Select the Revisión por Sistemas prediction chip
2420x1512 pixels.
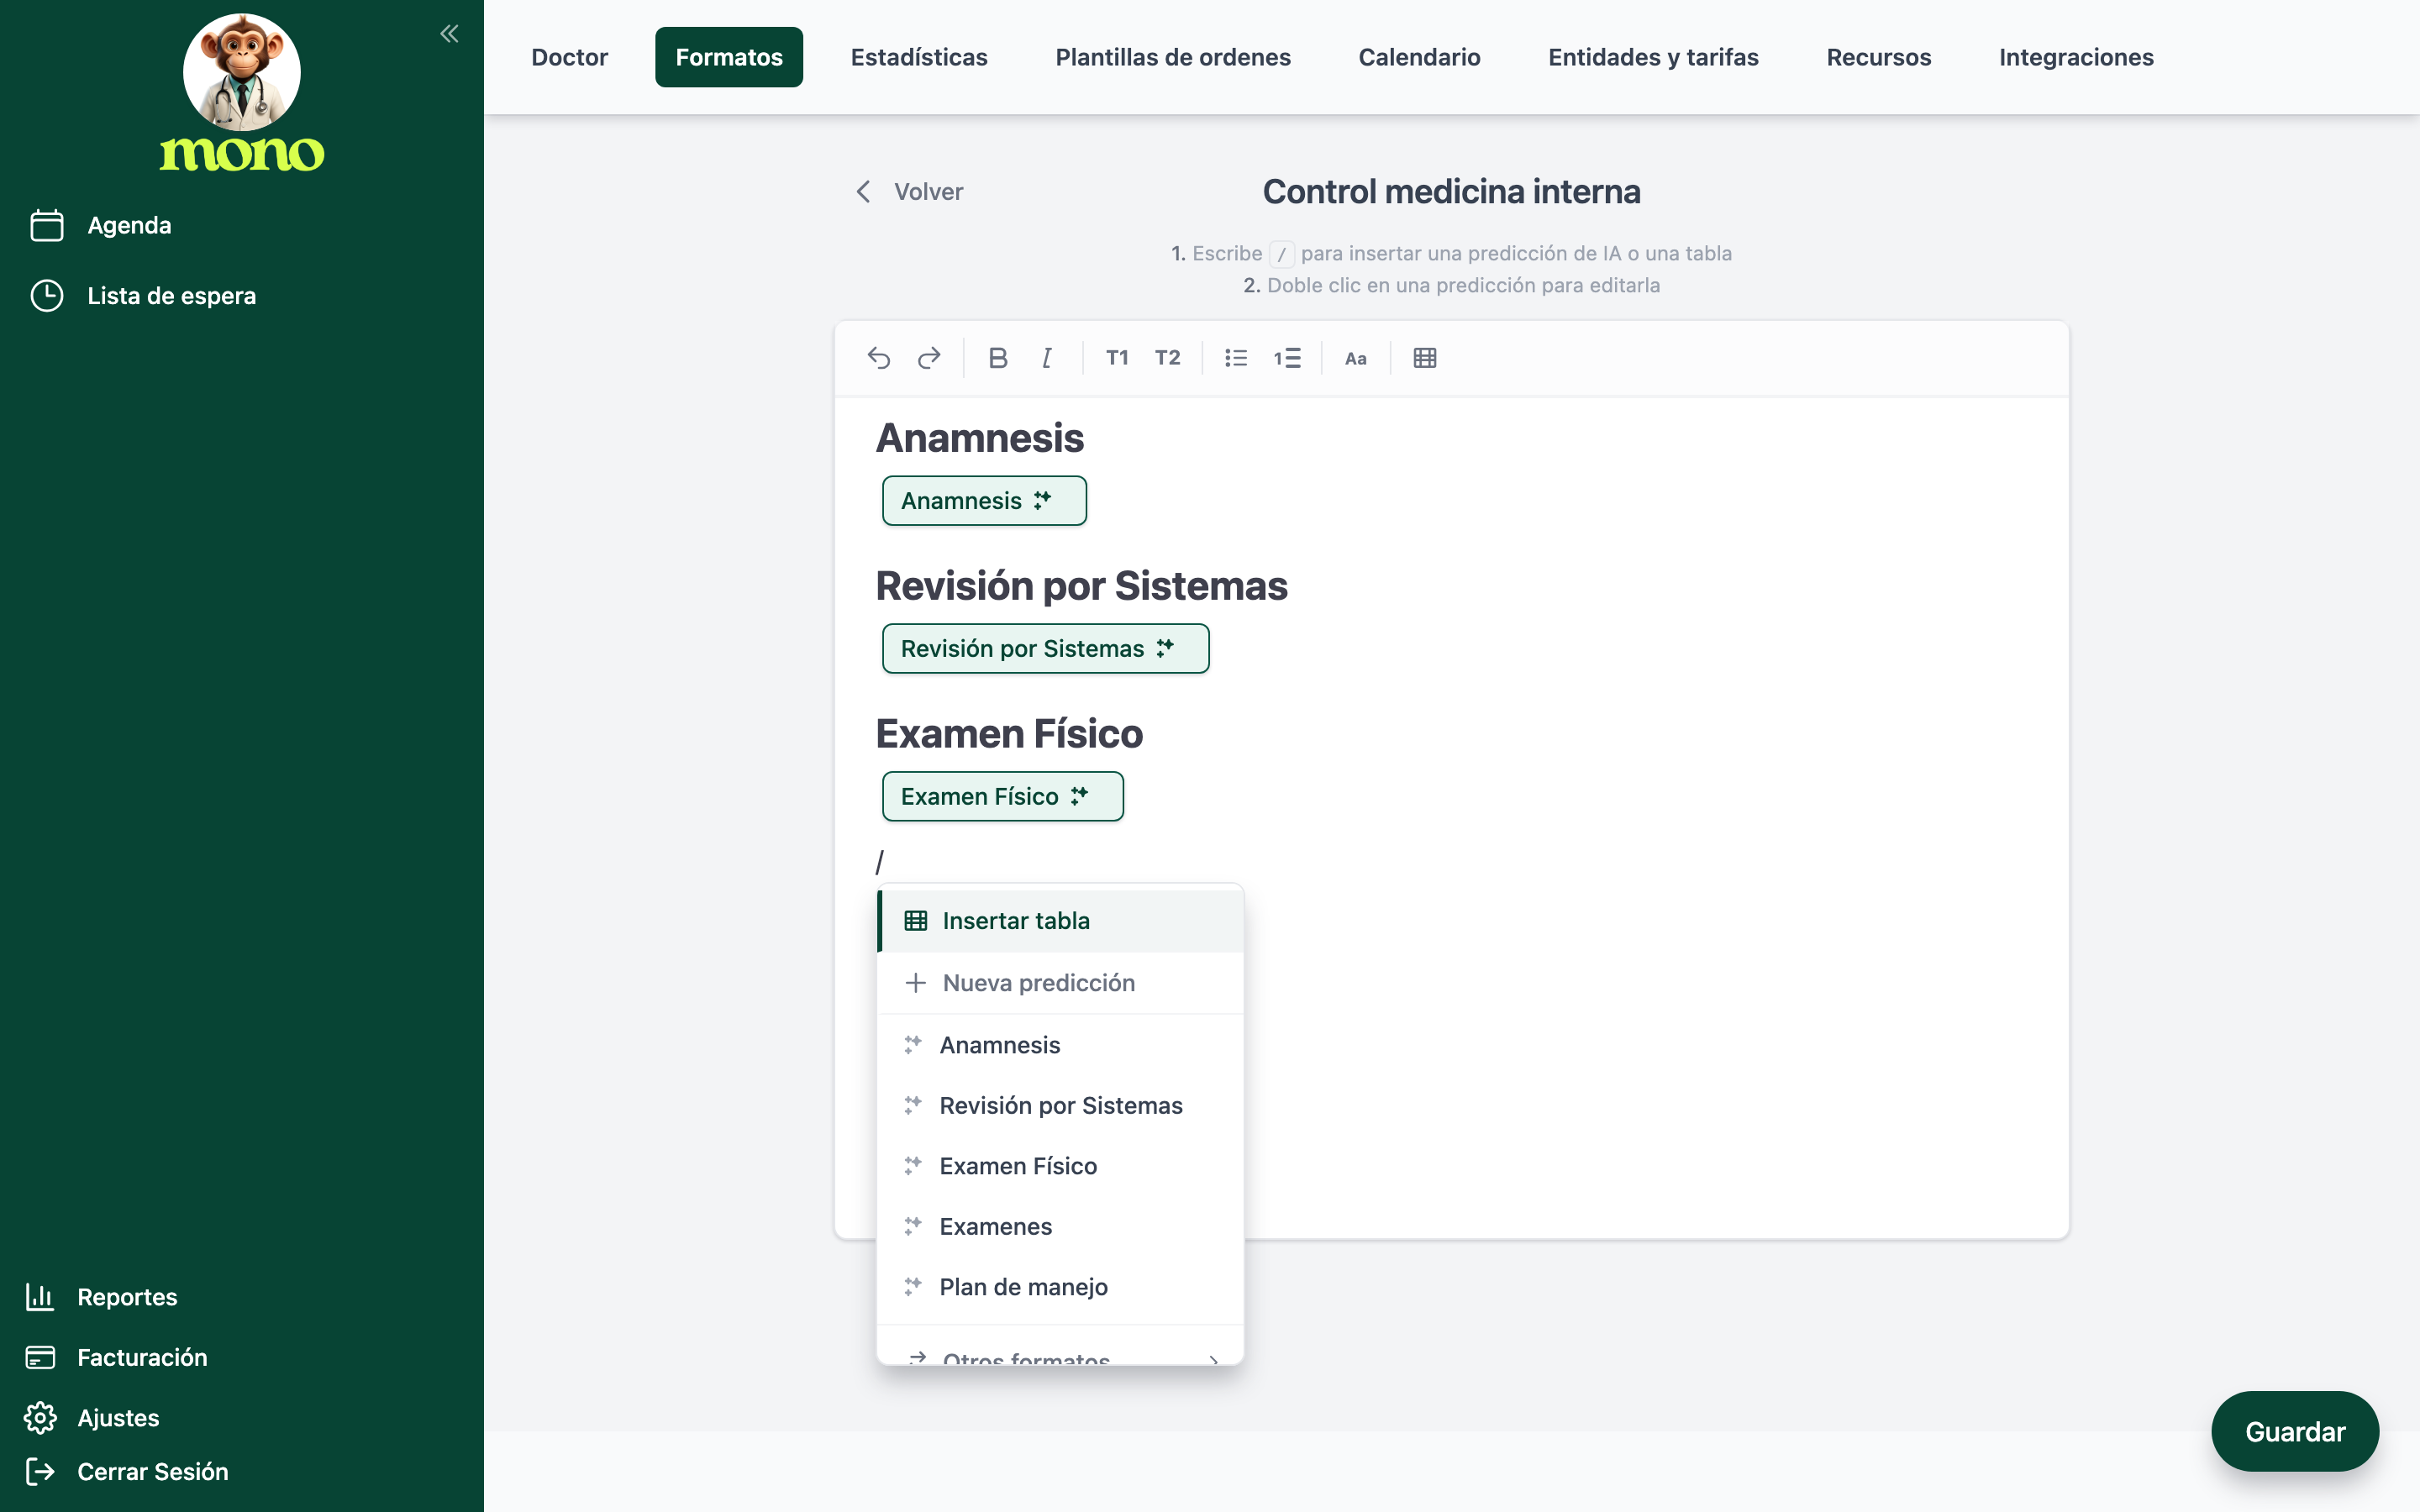[1045, 648]
